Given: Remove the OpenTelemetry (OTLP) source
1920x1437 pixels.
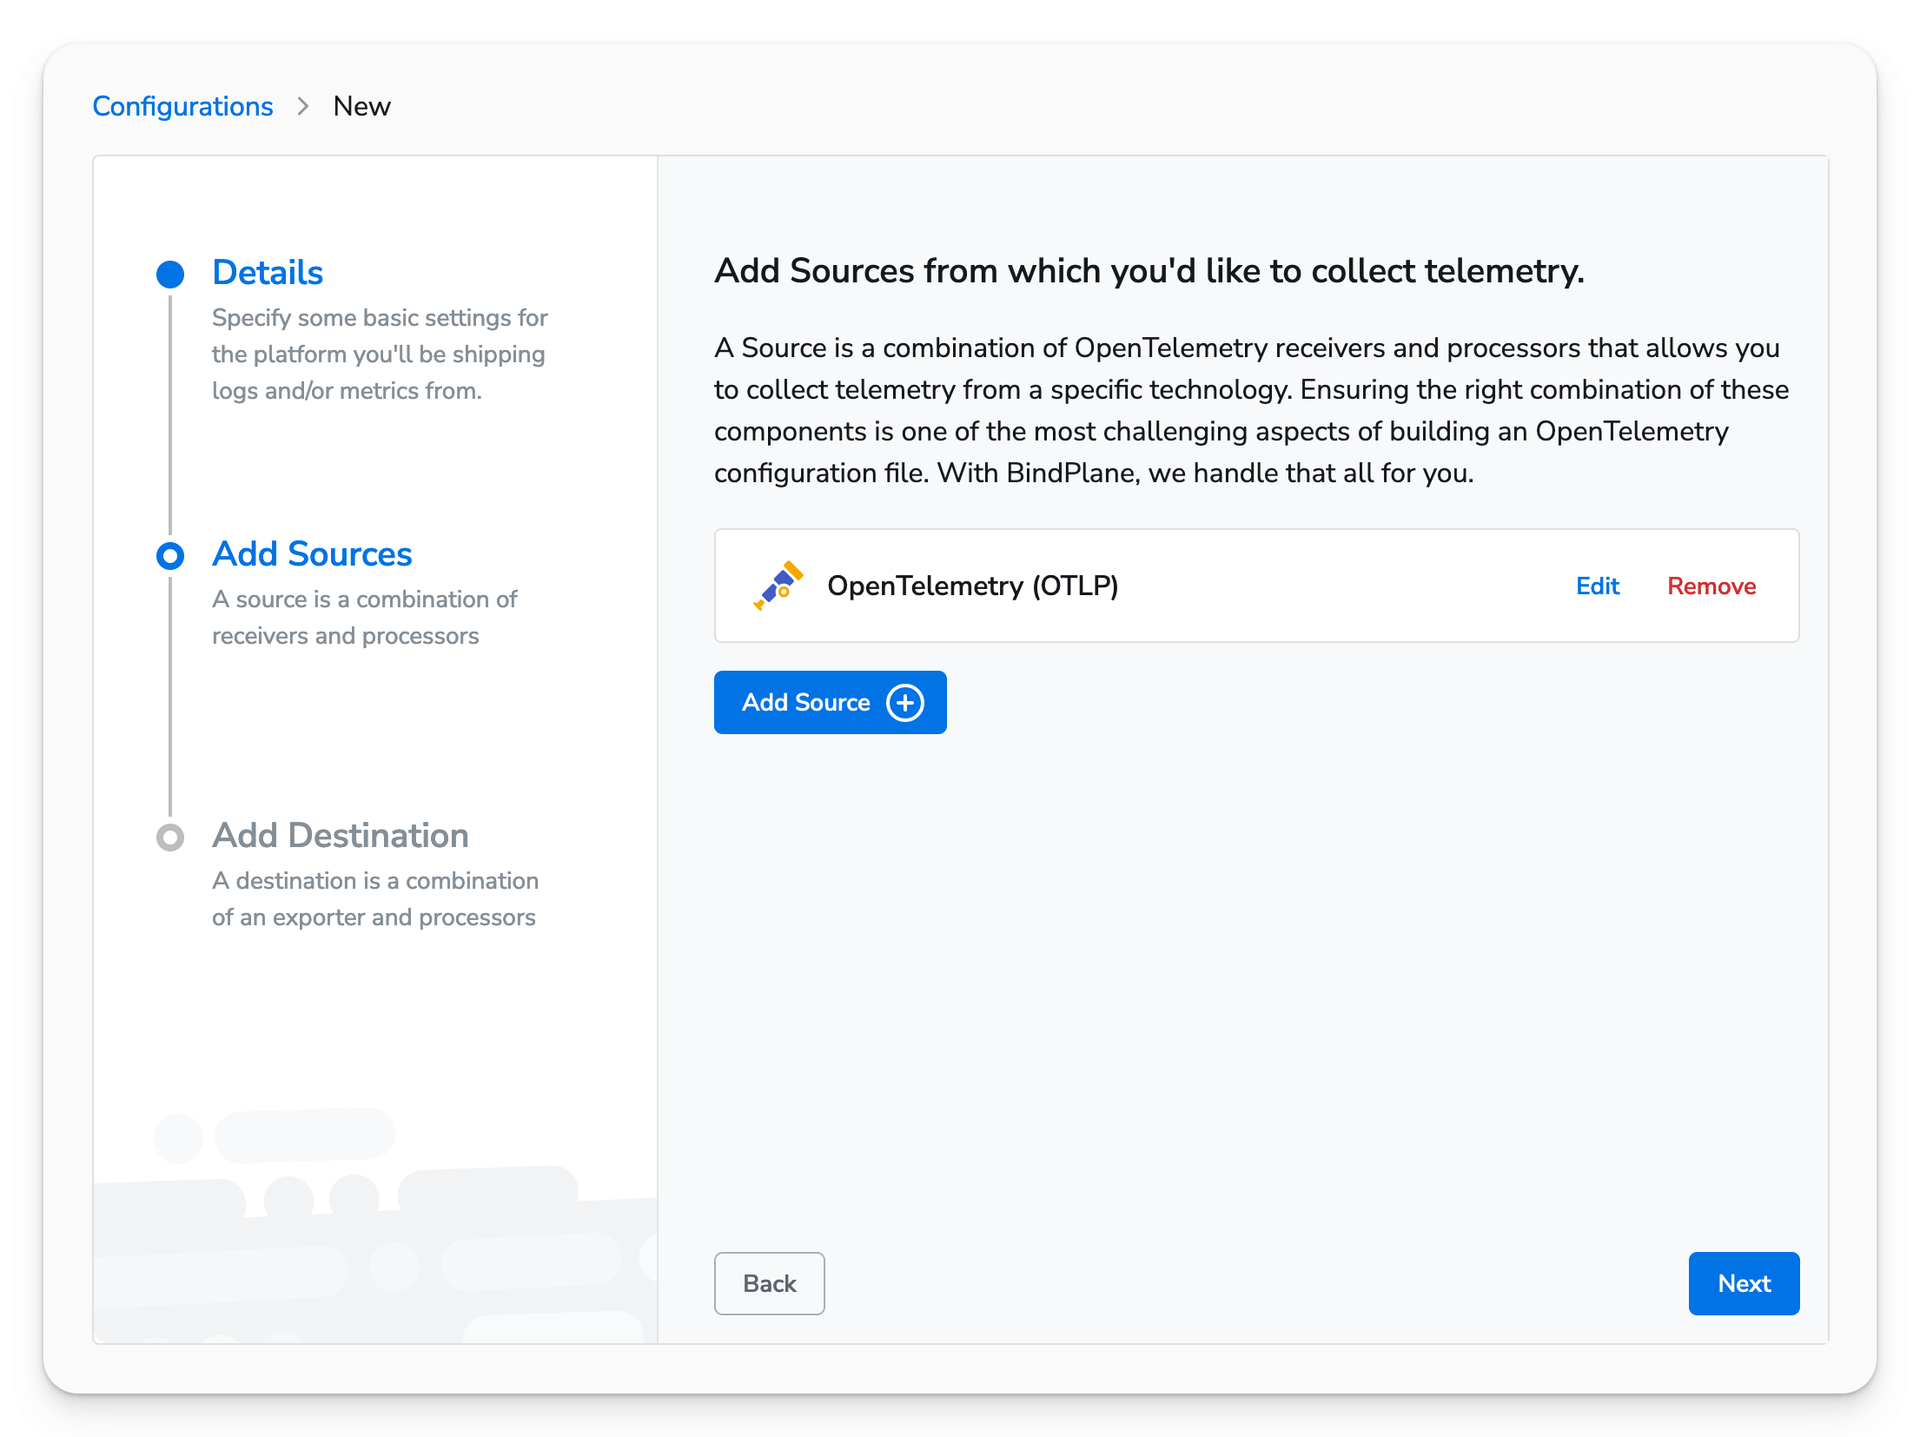Looking at the screenshot, I should pos(1711,586).
